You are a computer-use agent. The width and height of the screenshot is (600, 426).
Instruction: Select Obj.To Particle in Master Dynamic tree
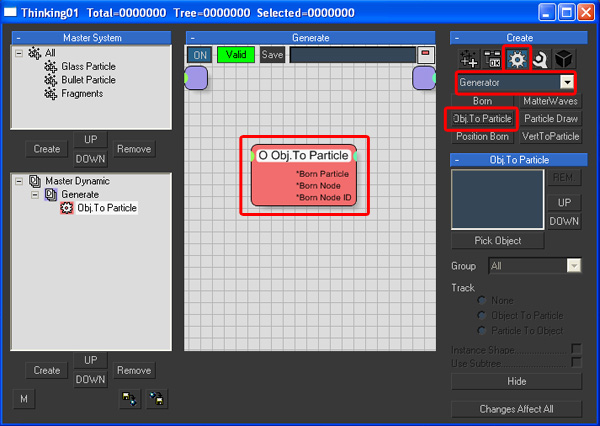(x=107, y=208)
